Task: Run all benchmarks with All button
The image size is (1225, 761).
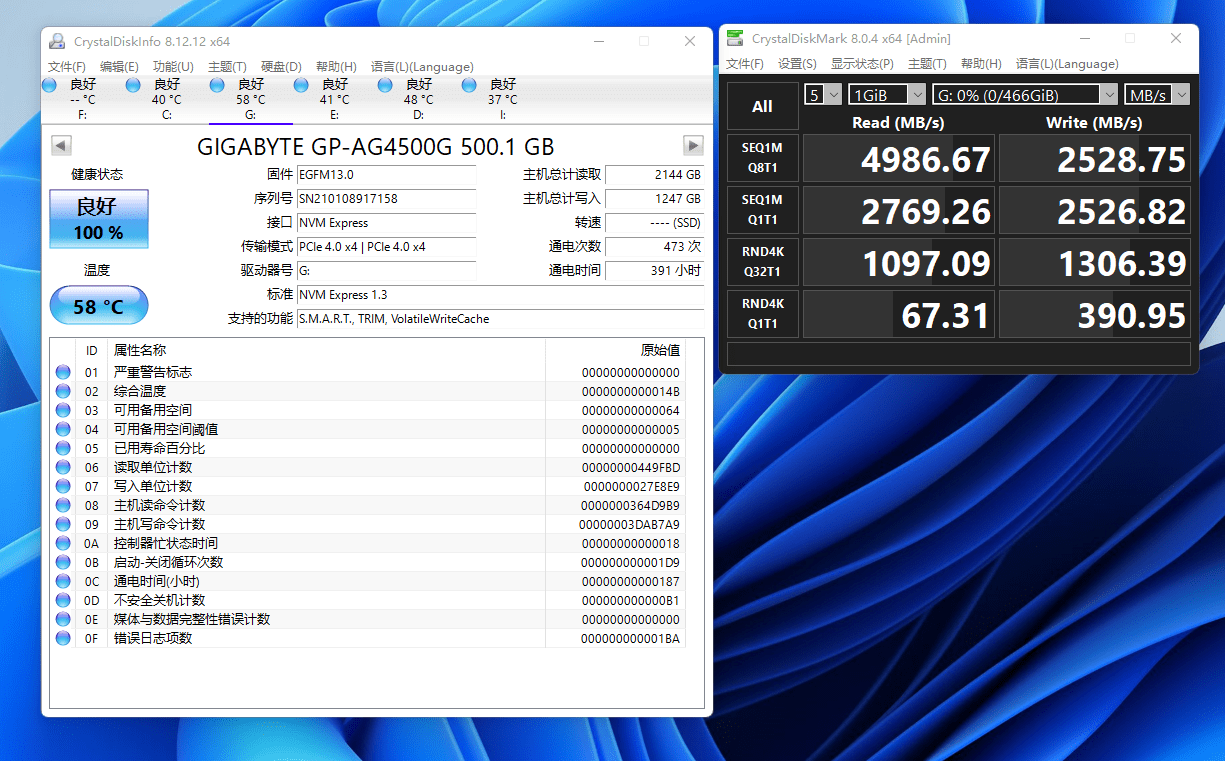Action: pyautogui.click(x=762, y=106)
